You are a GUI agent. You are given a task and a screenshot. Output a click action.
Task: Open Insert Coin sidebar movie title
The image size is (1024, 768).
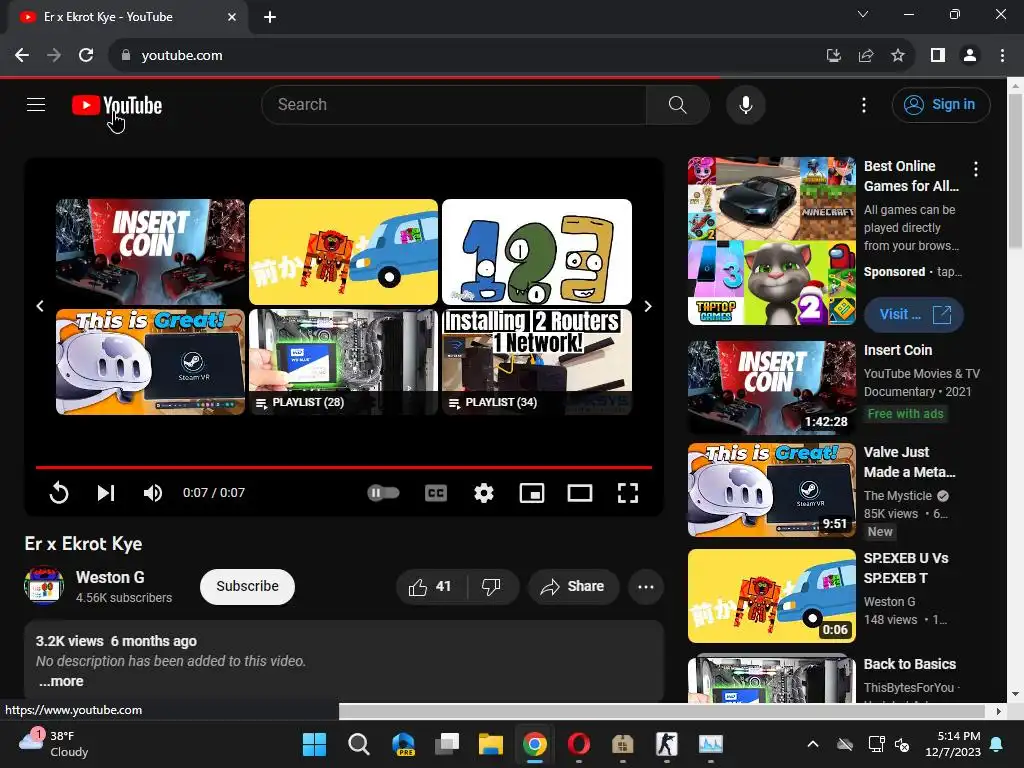pyautogui.click(x=898, y=350)
